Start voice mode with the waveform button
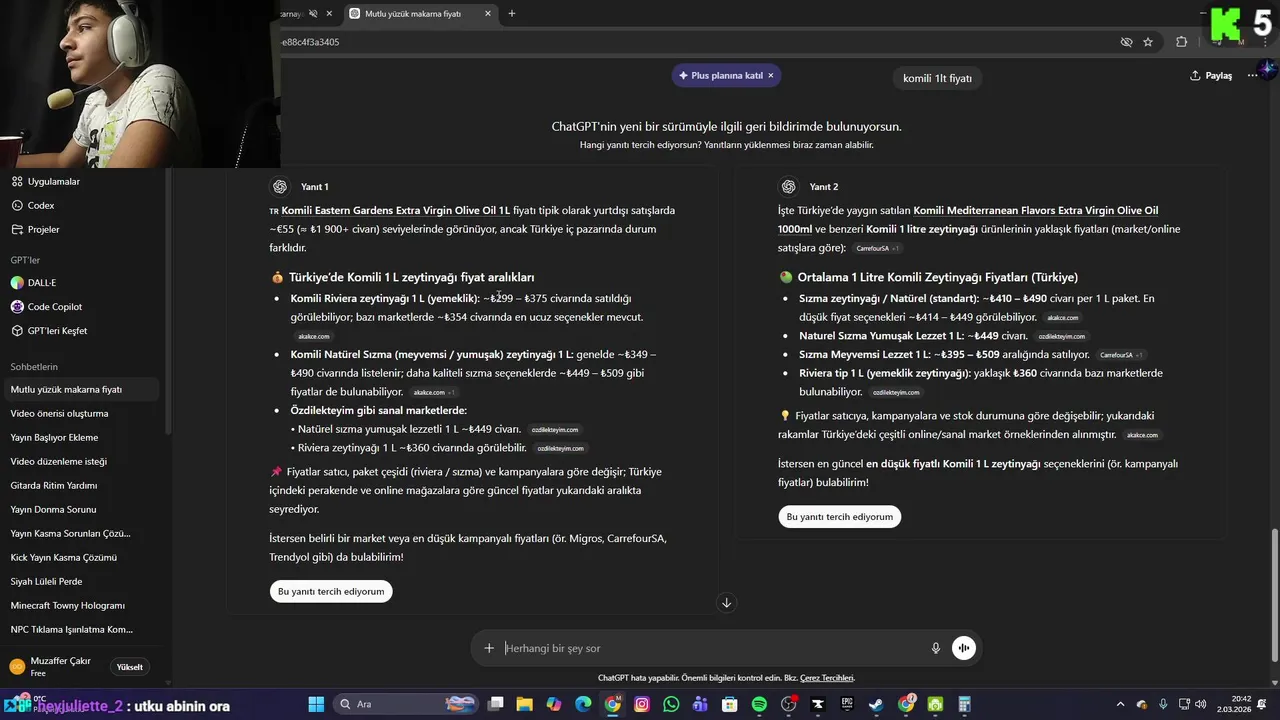This screenshot has width=1280, height=720. point(963,648)
